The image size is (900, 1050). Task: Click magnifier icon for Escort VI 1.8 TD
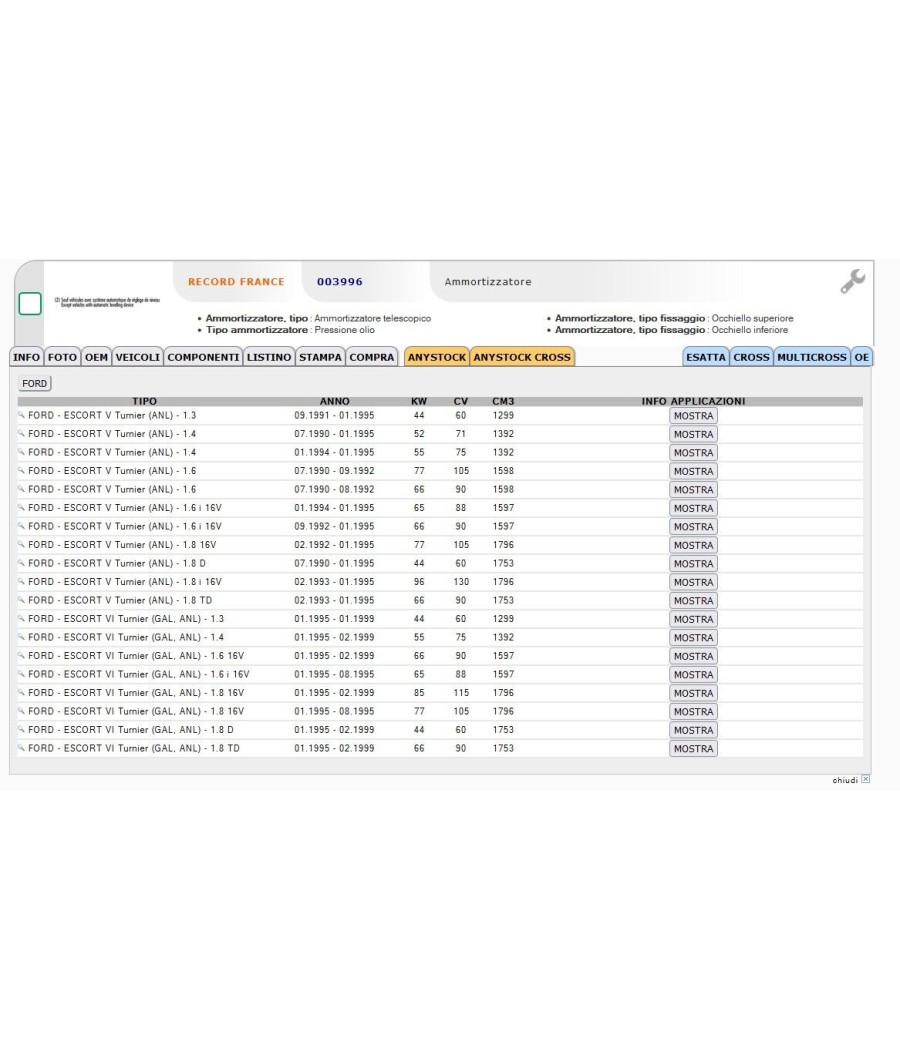point(21,749)
